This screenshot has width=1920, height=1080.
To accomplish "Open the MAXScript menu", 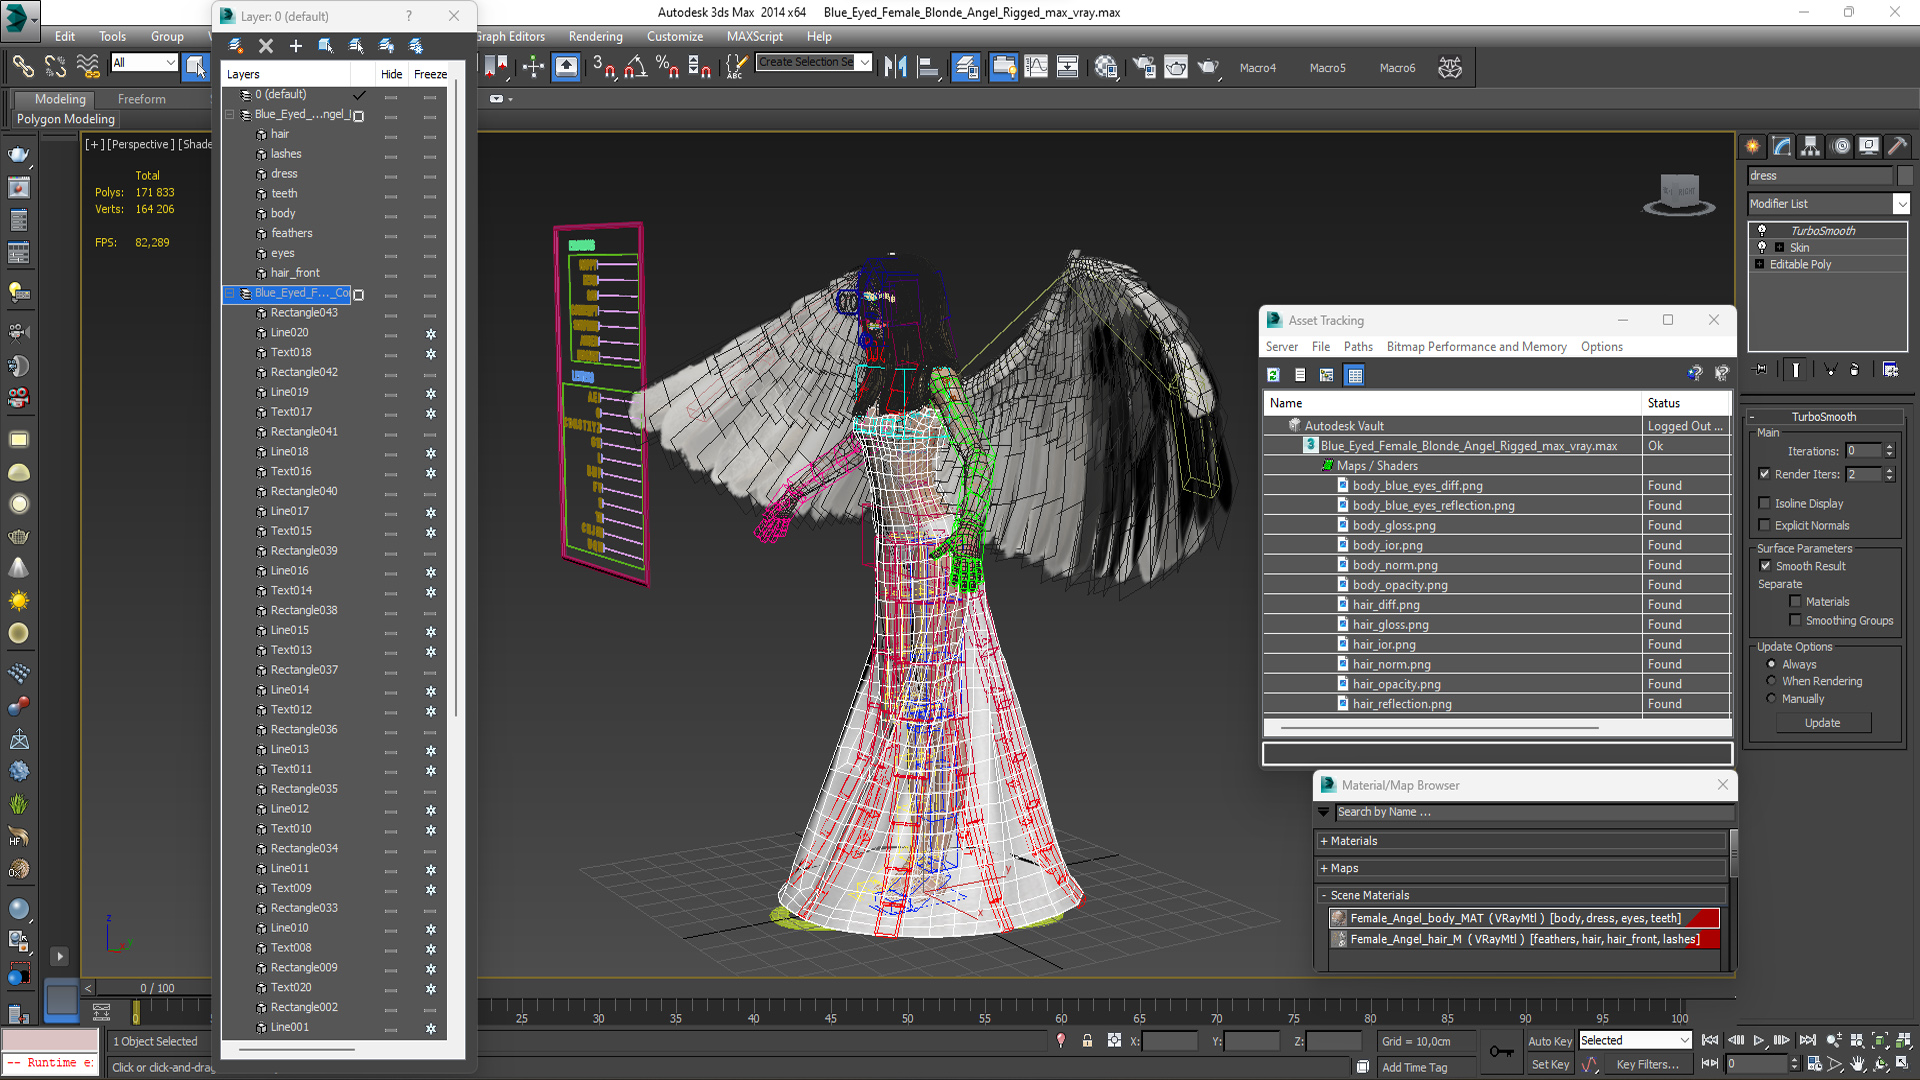I will pyautogui.click(x=755, y=36).
